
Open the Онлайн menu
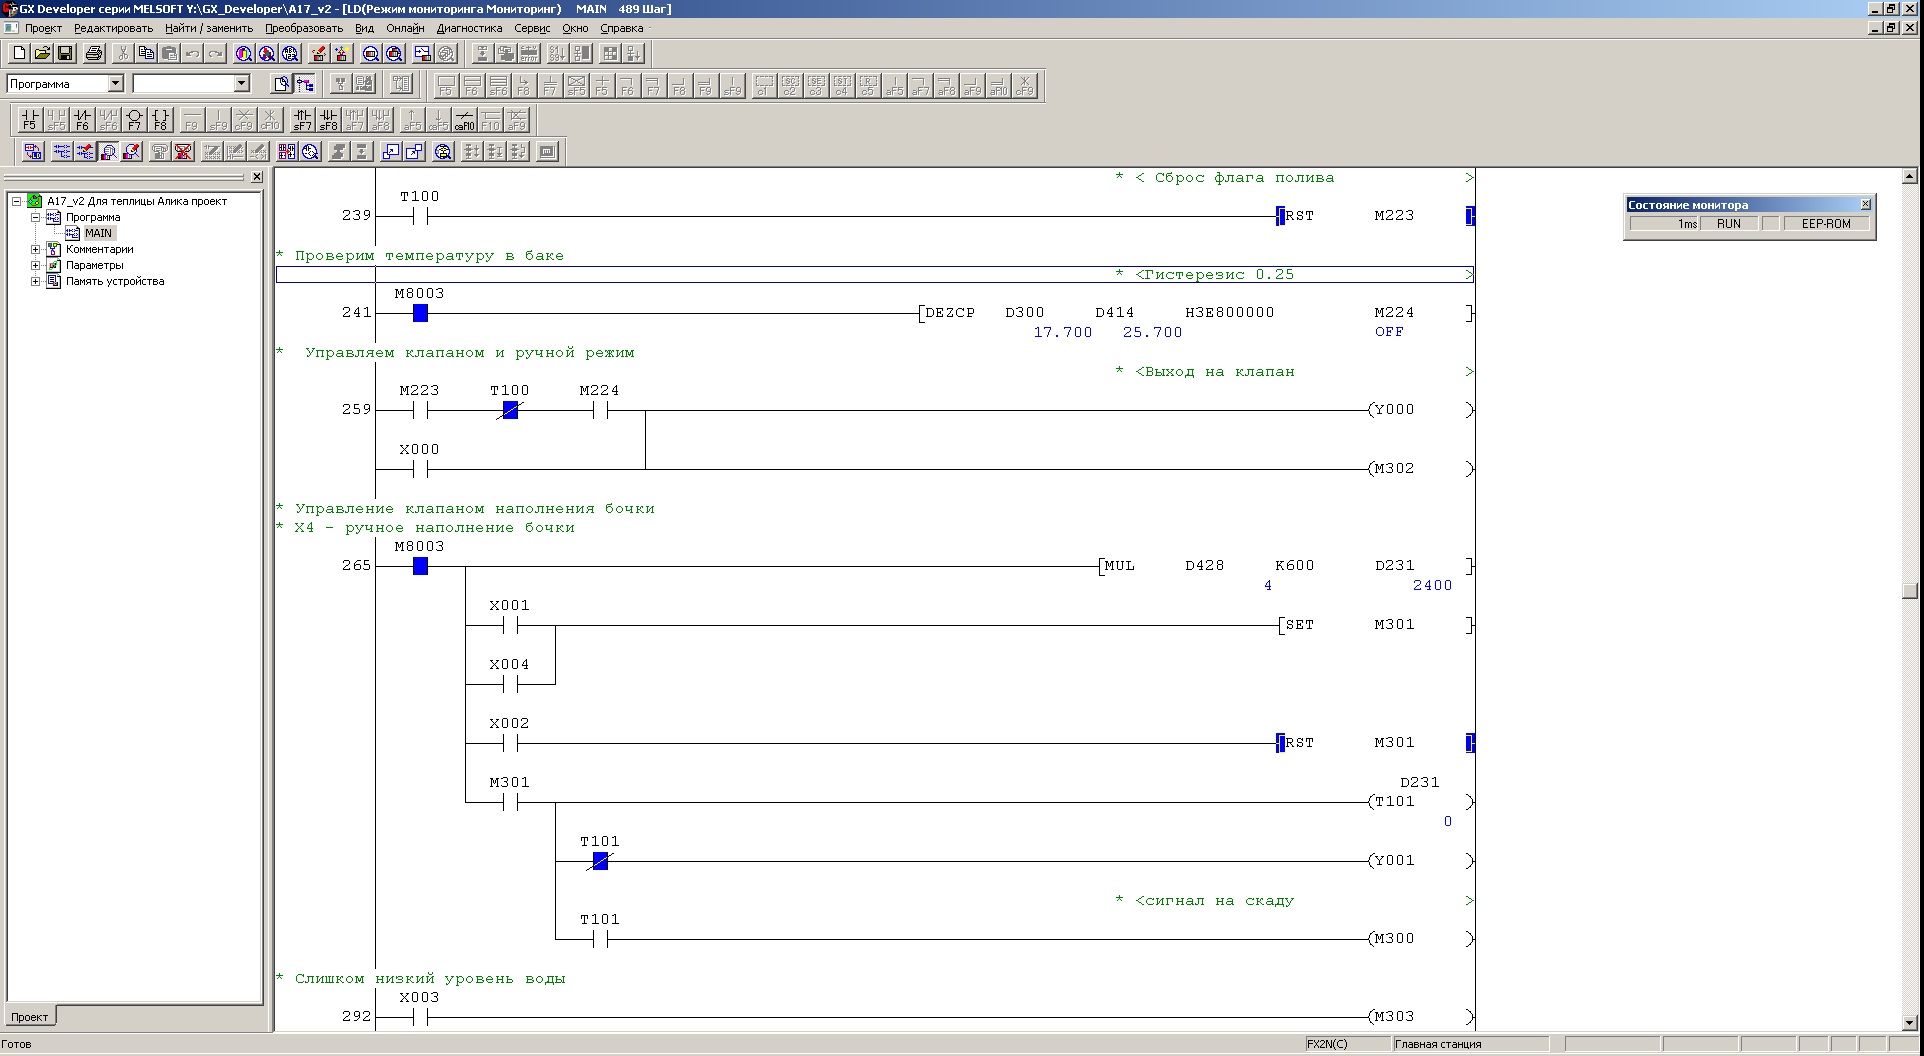point(405,28)
